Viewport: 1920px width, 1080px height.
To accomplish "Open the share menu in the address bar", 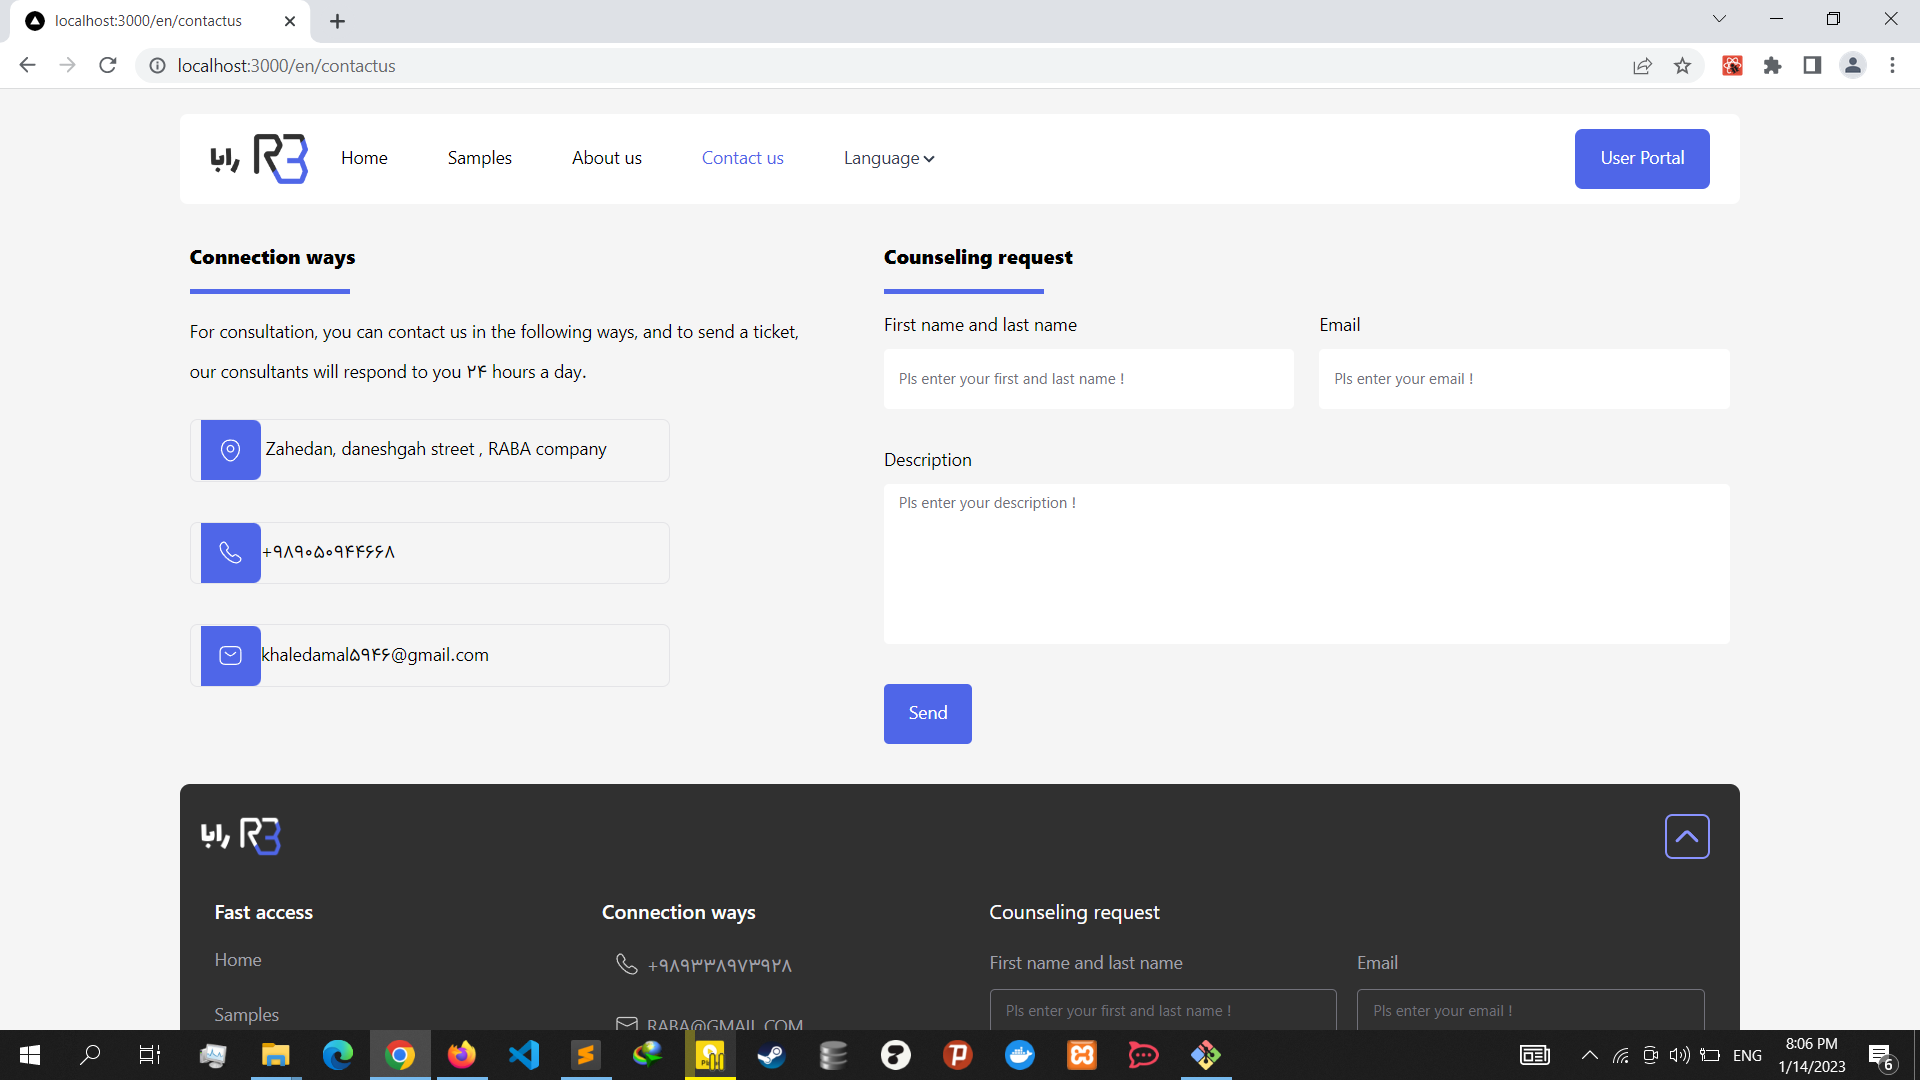I will click(1643, 65).
